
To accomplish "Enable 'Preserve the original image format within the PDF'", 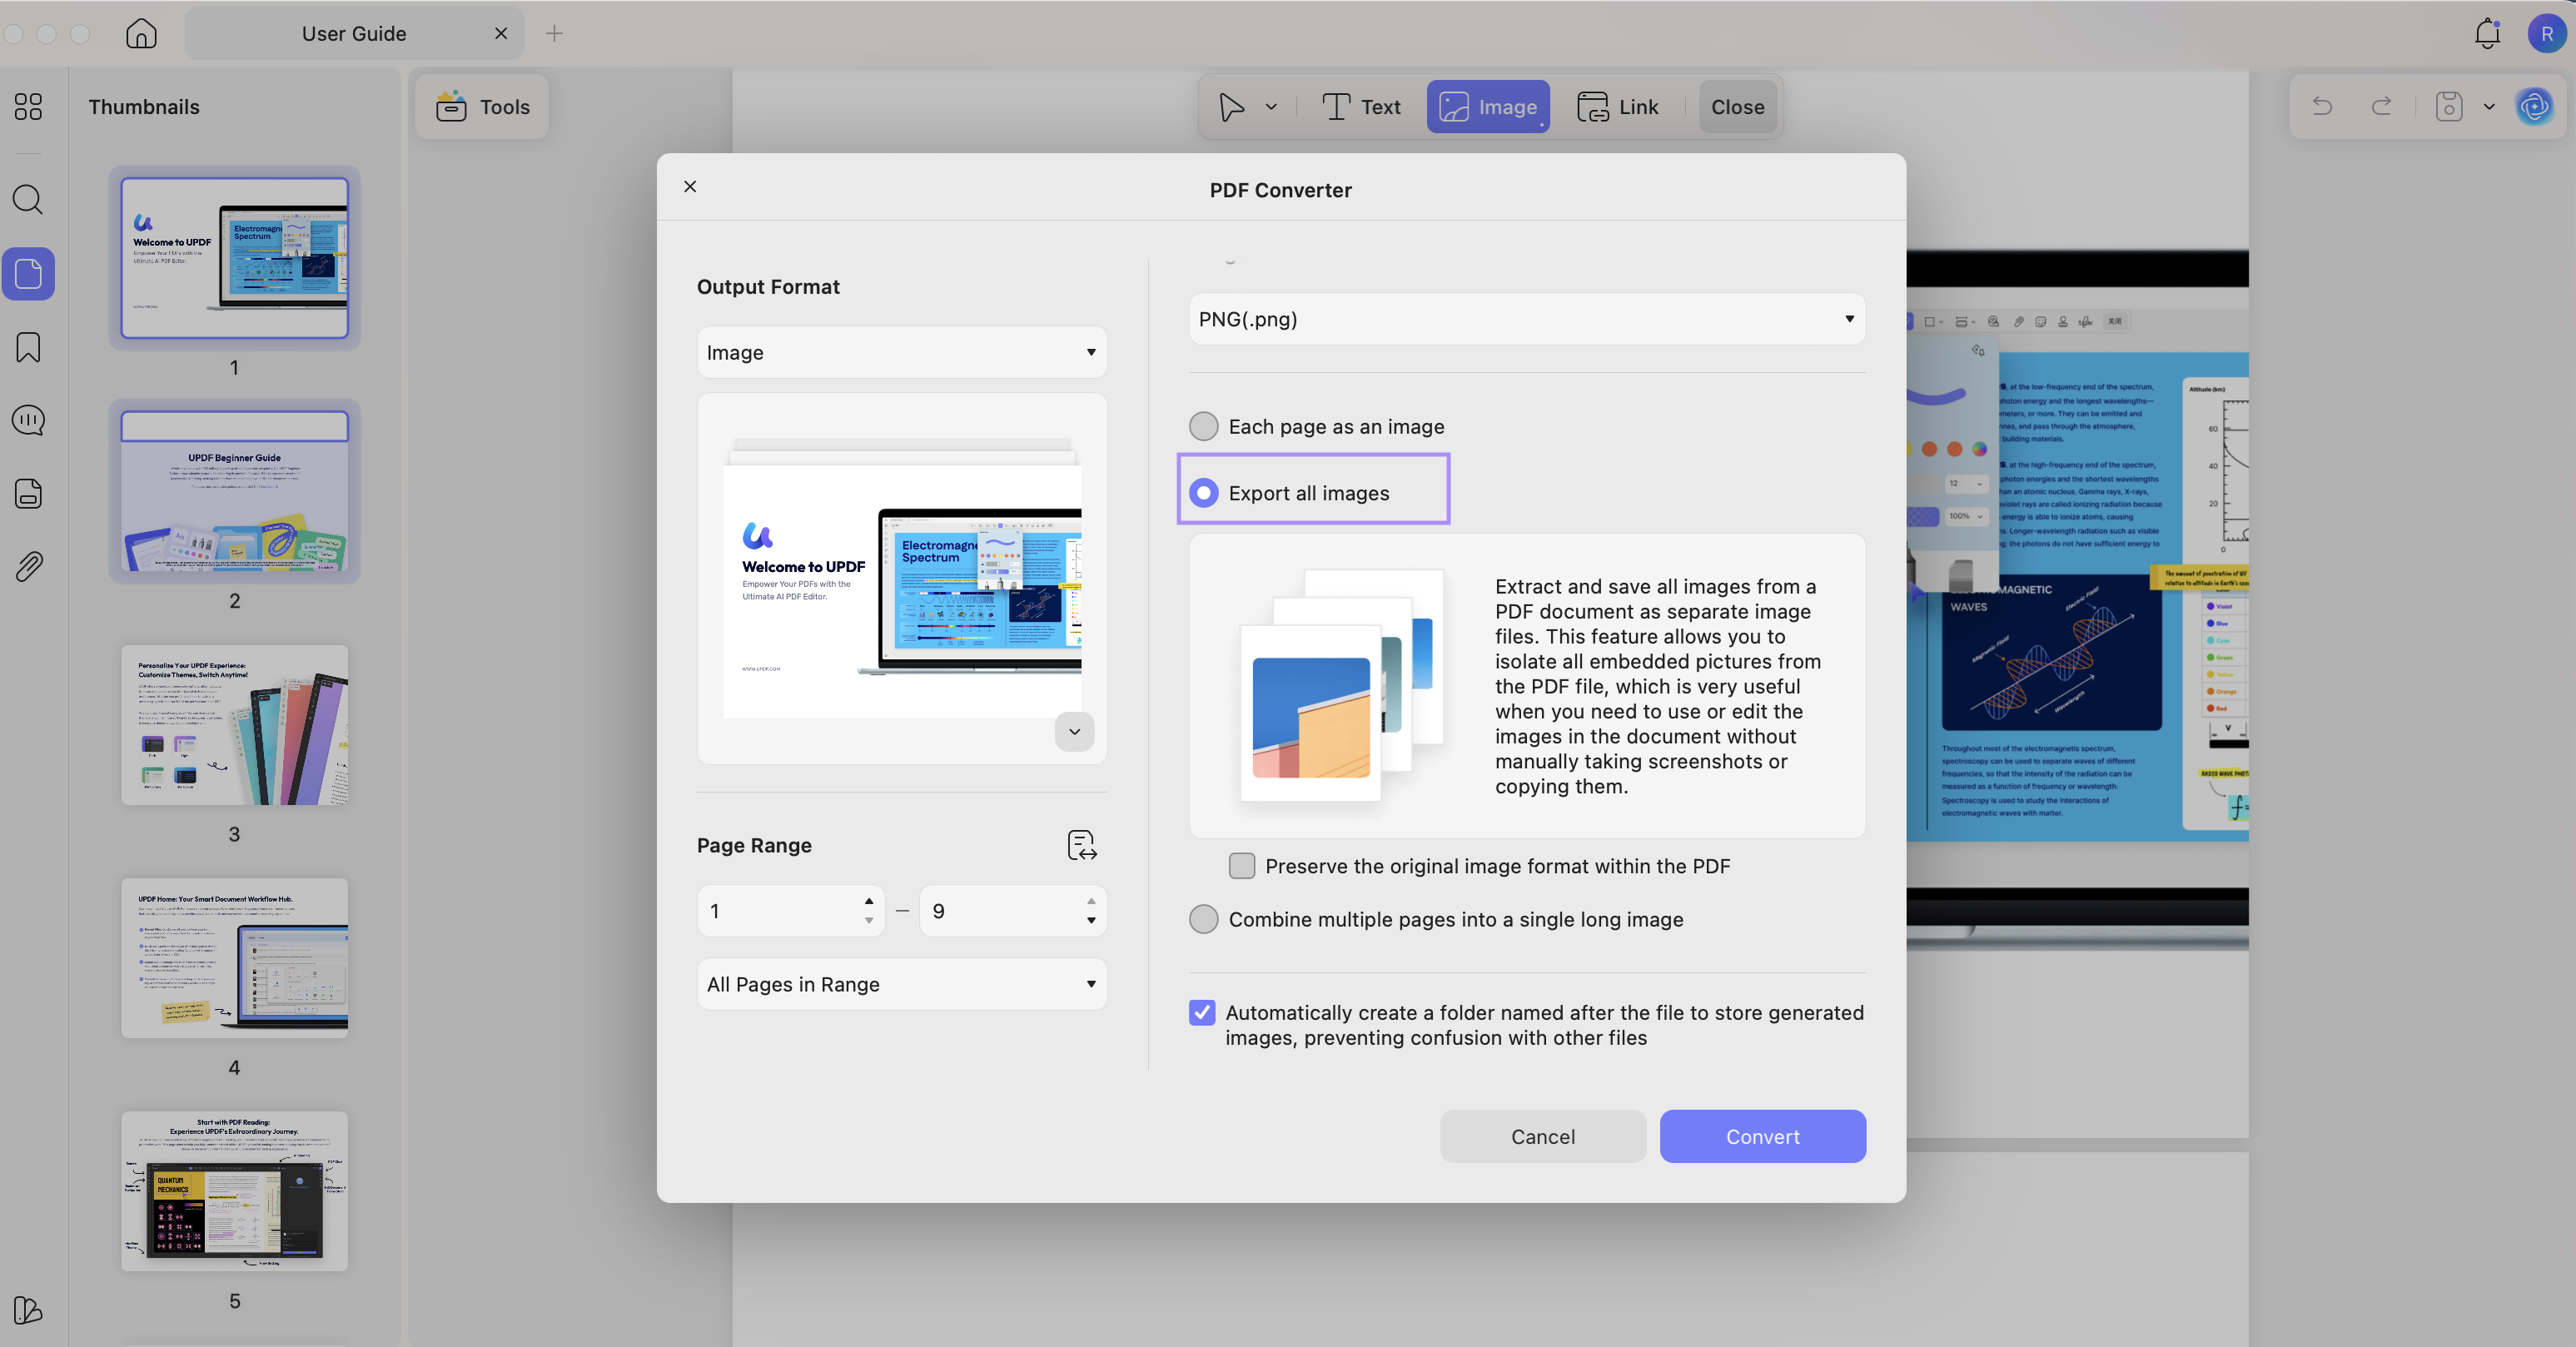I will (1241, 866).
